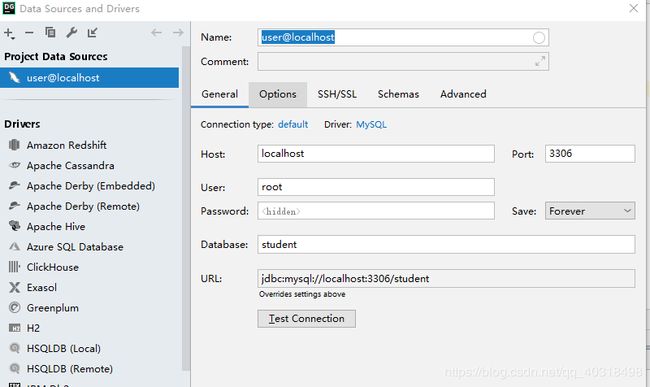Click the add data source plus icon

(9, 33)
